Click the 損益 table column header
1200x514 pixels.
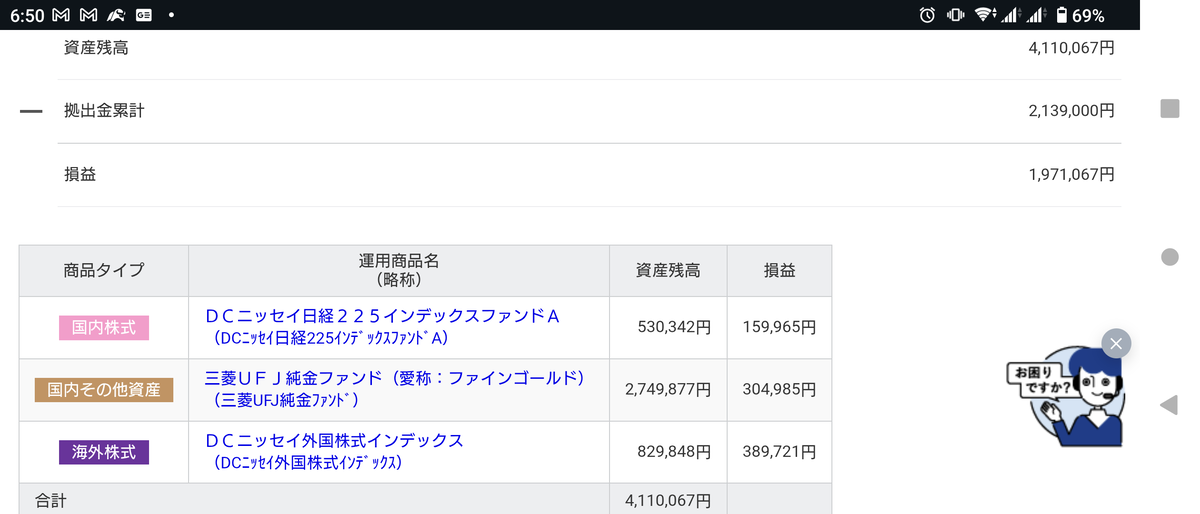(779, 270)
